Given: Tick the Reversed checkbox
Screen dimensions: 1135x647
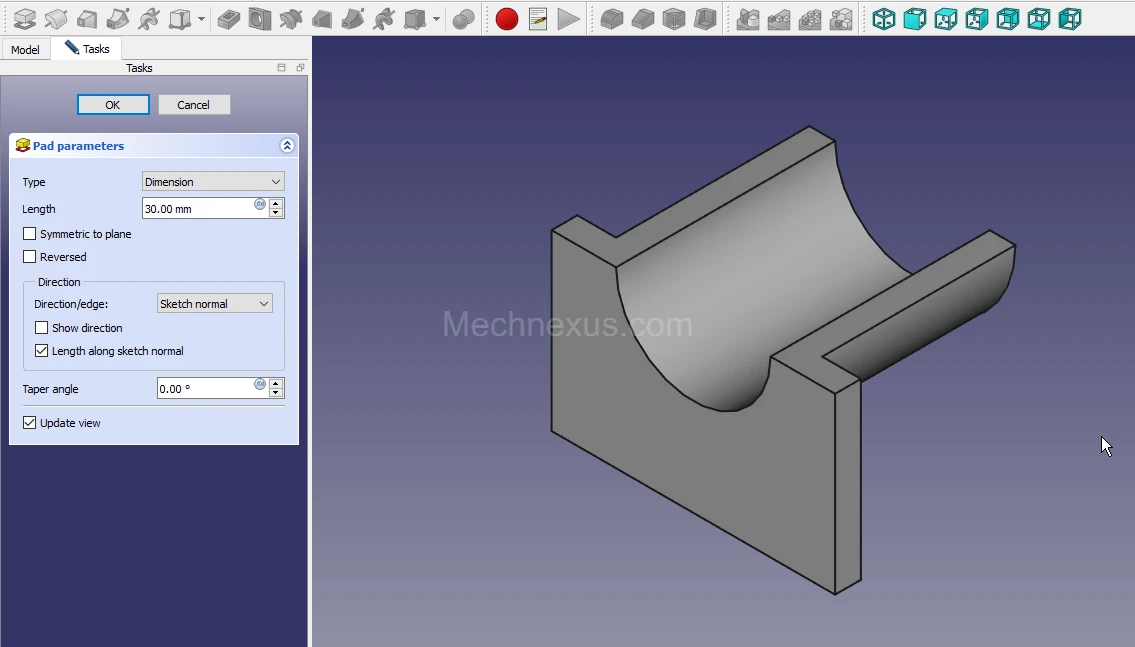Looking at the screenshot, I should pyautogui.click(x=30, y=257).
